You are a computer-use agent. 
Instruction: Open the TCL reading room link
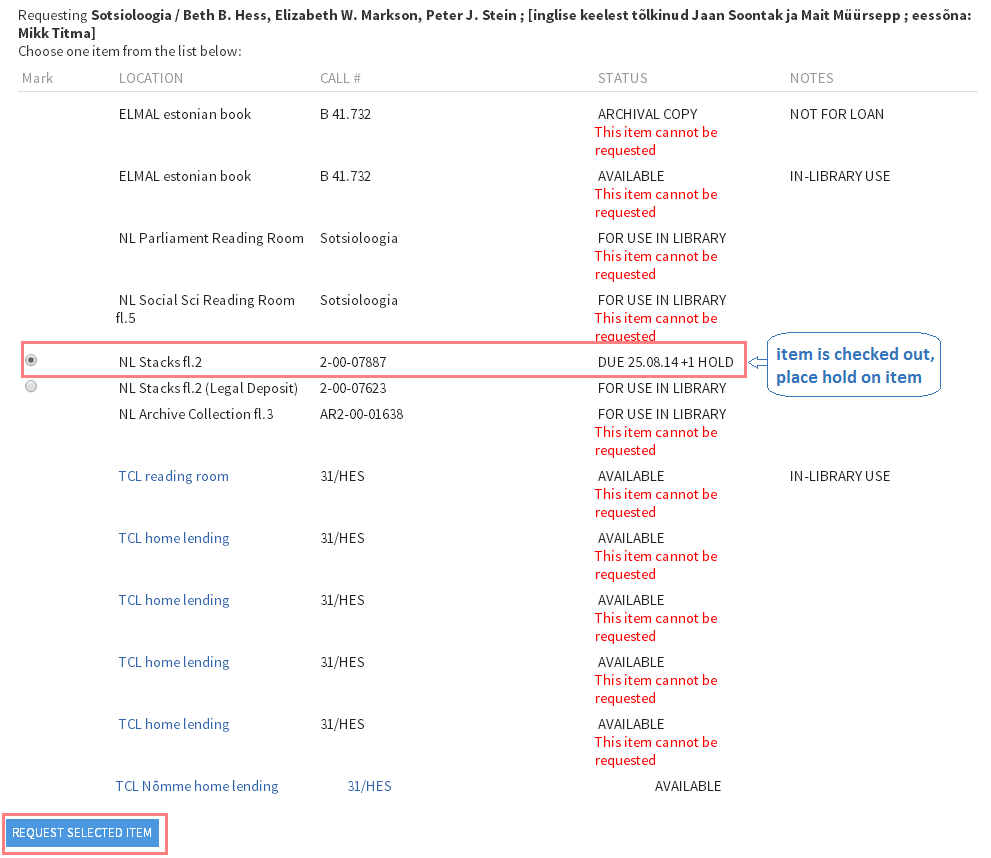coord(174,476)
